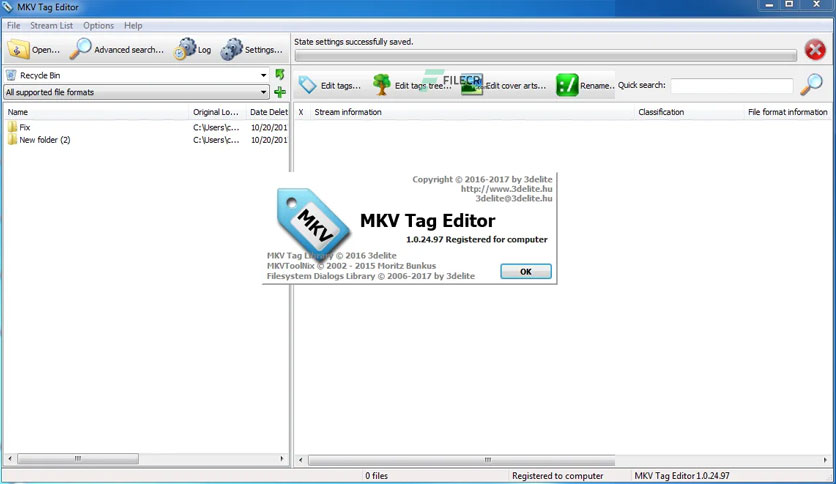Image resolution: width=836 pixels, height=484 pixels.
Task: Click the progress bar under status
Action: (x=545, y=55)
